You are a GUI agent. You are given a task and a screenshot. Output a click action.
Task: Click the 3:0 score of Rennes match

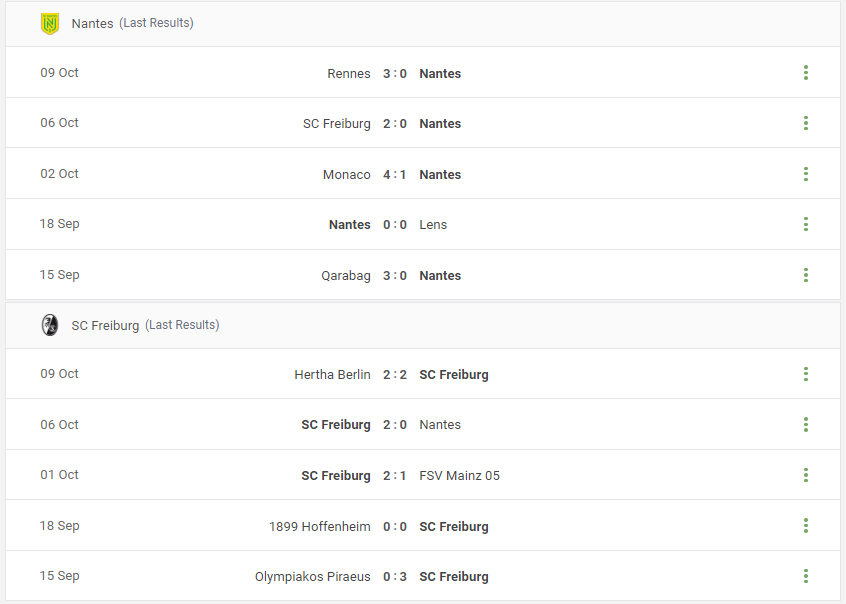coord(395,73)
